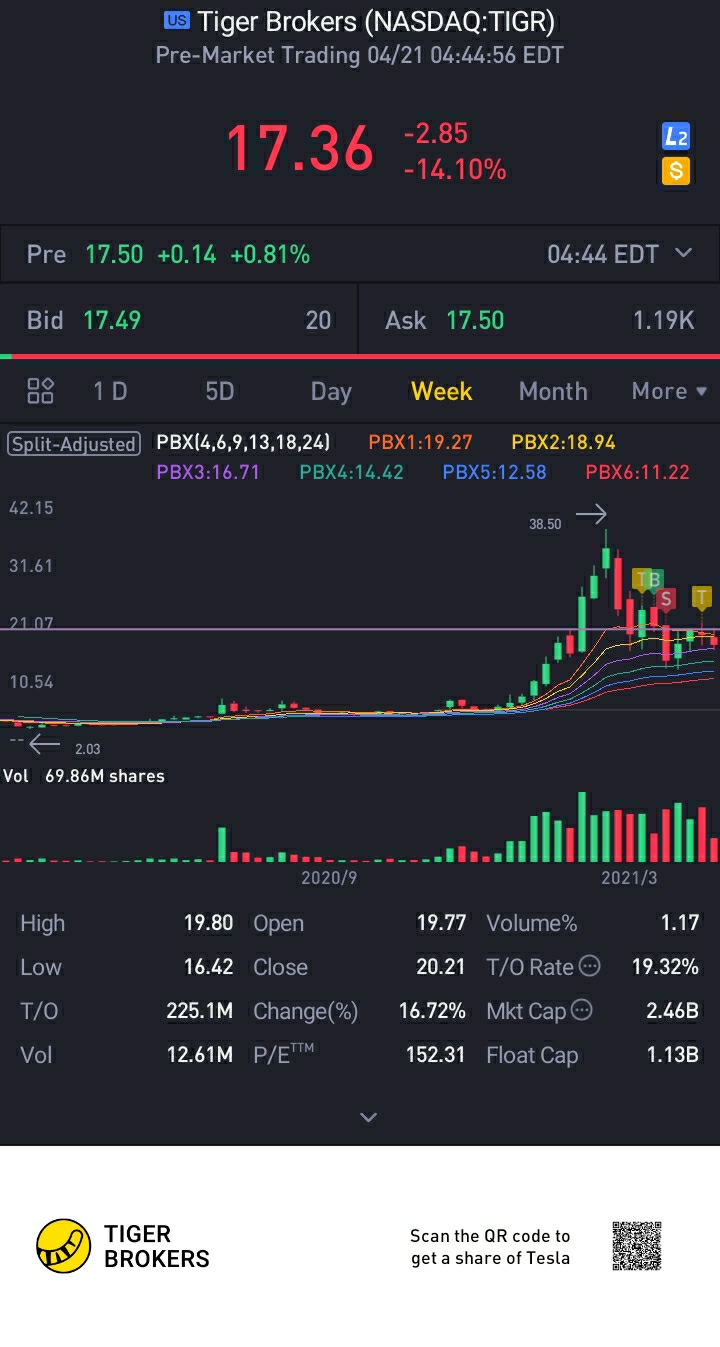Switch to the 5D chart tab
This screenshot has height=1347, width=720.
pos(219,391)
